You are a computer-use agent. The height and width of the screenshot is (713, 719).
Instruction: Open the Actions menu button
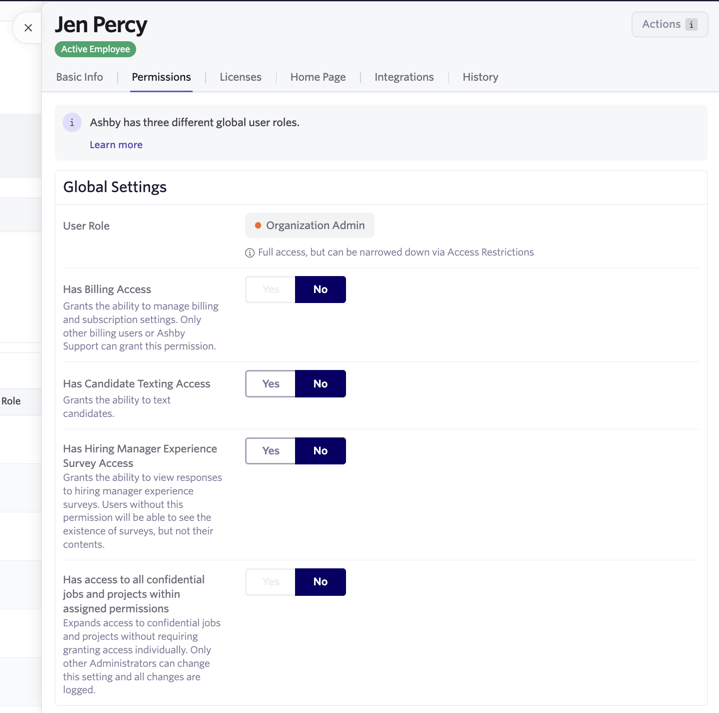pos(669,24)
